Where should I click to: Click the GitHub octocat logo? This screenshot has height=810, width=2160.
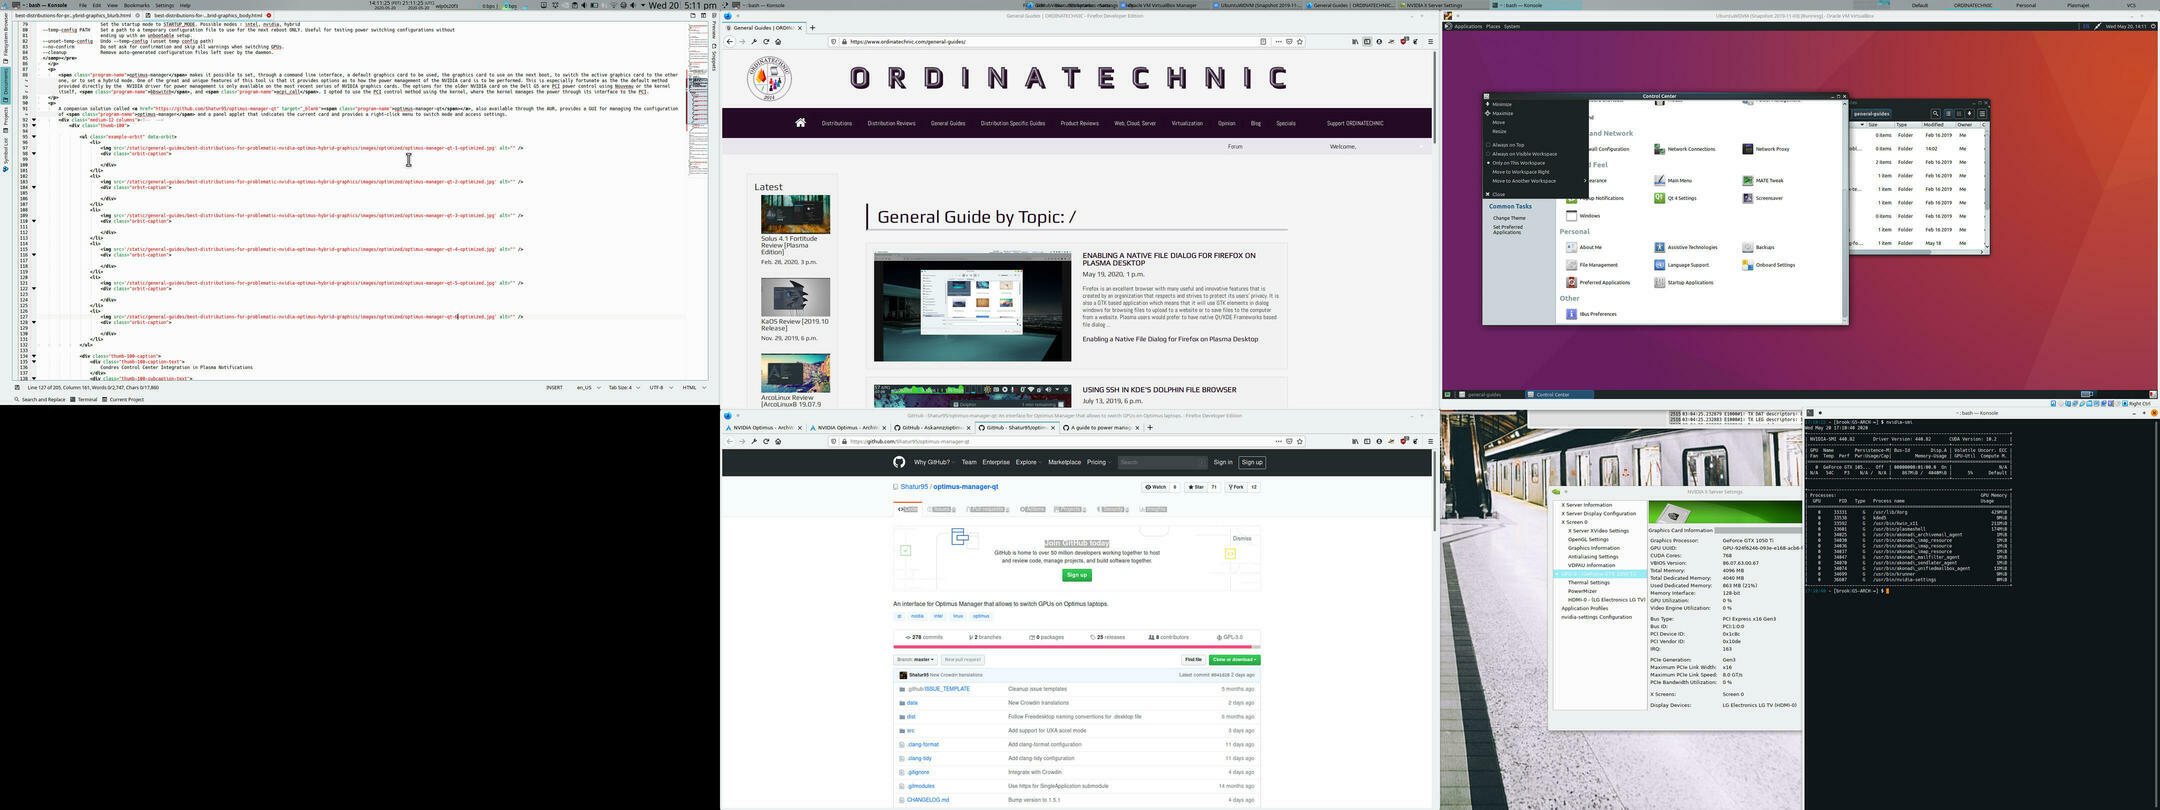[x=899, y=462]
